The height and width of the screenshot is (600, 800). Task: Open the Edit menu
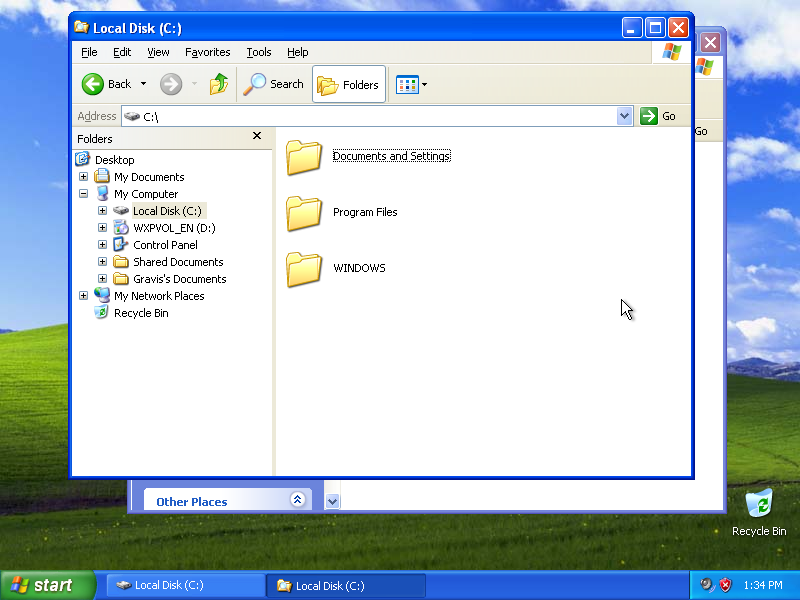(122, 52)
